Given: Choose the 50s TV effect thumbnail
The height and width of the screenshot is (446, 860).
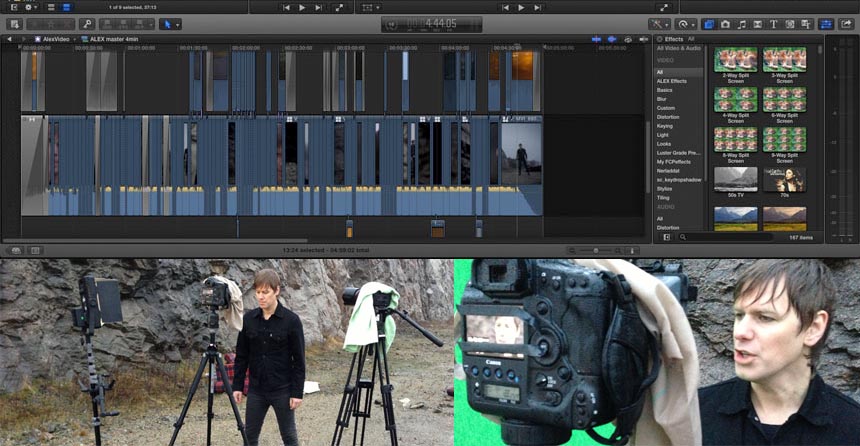Looking at the screenshot, I should click(x=735, y=178).
